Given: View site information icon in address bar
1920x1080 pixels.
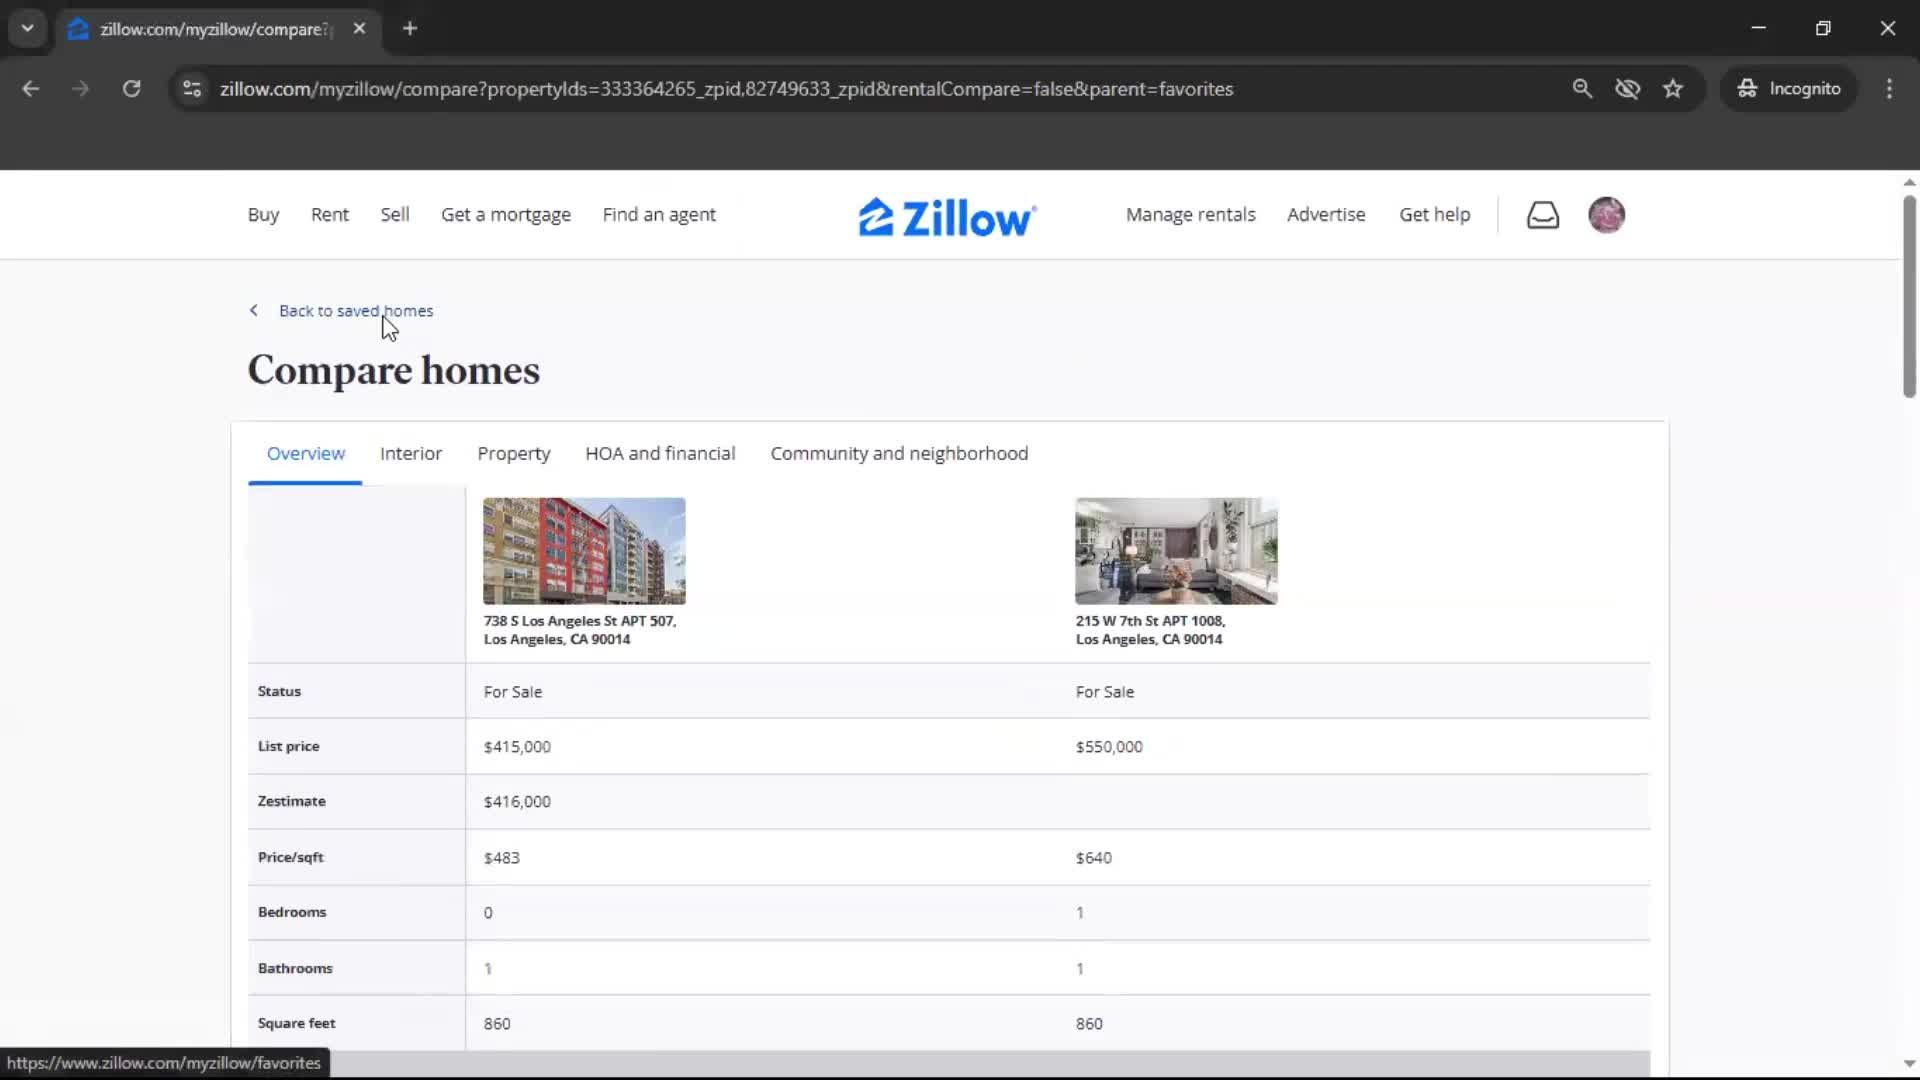Looking at the screenshot, I should pyautogui.click(x=192, y=89).
